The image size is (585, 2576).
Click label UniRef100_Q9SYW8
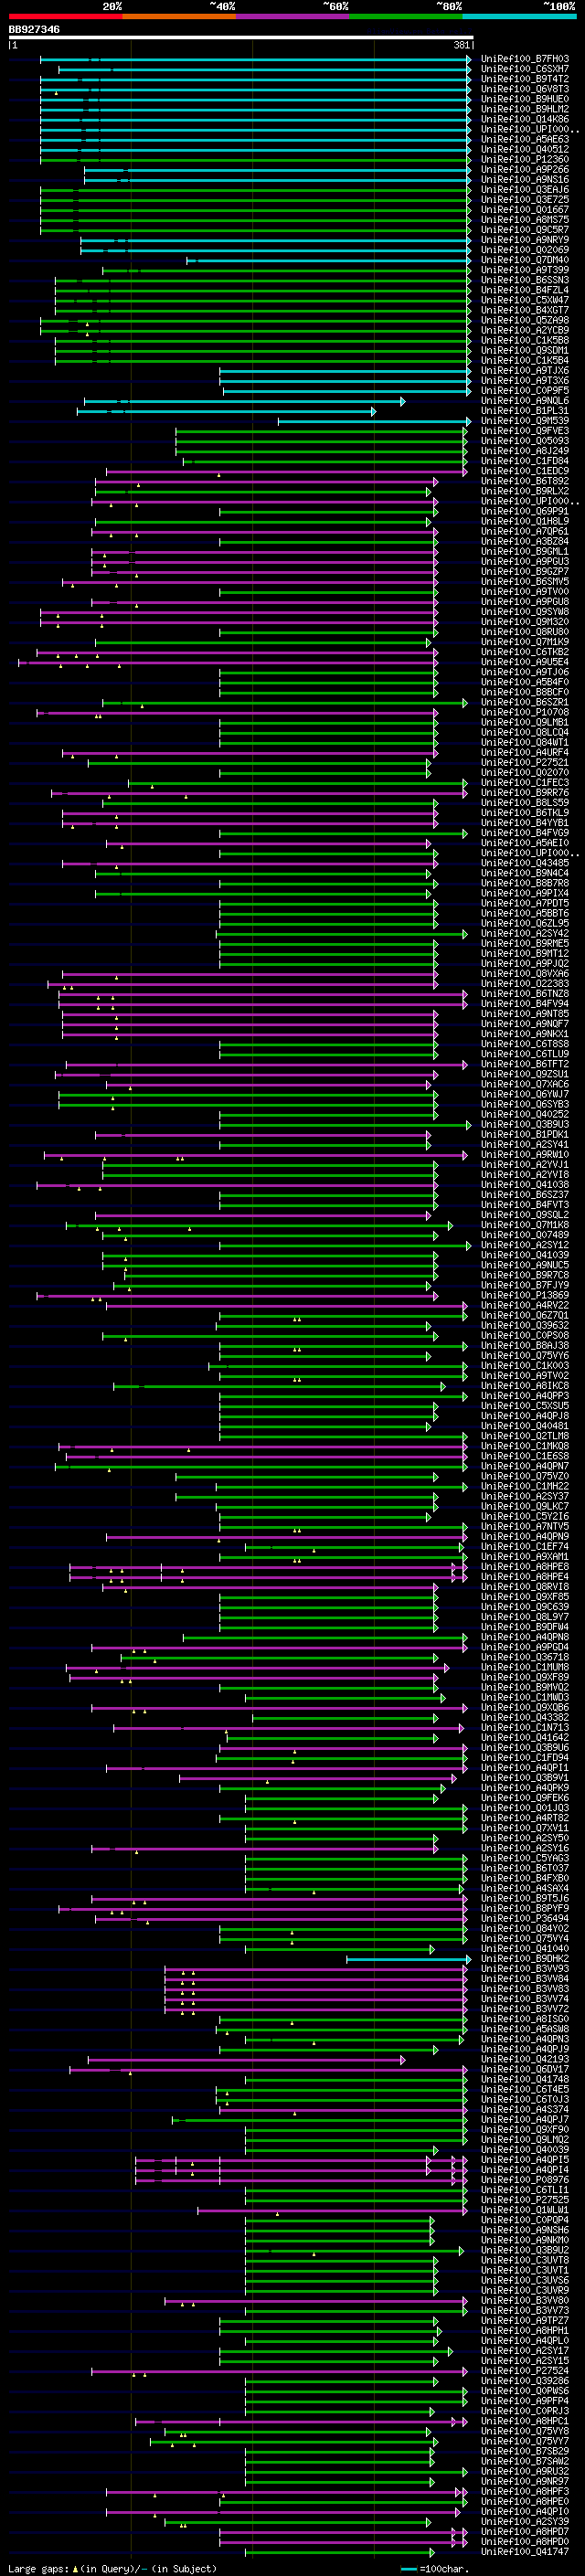pyautogui.click(x=525, y=612)
